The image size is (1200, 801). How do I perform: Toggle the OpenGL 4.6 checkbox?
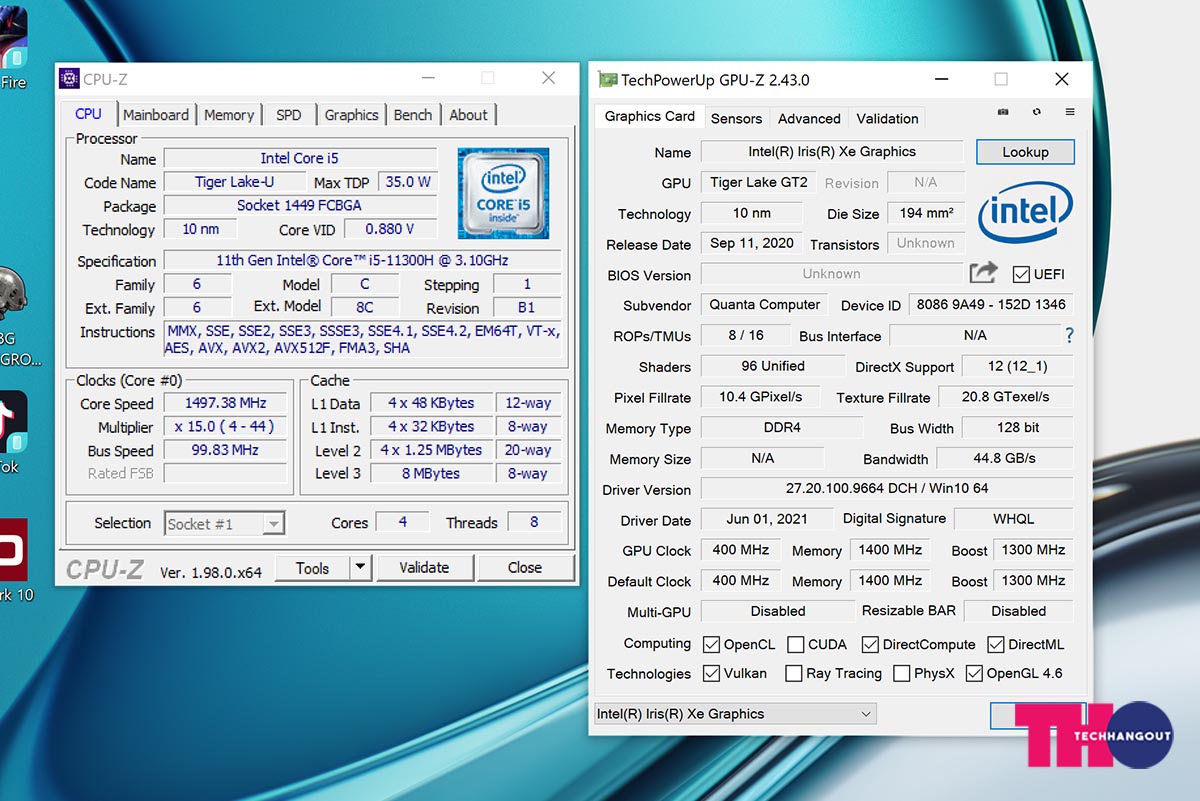pos(974,673)
